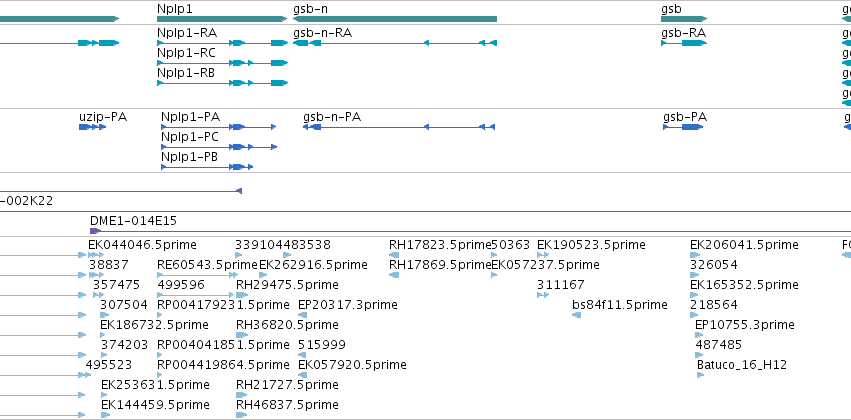
Task: Select the gsb-RA transcript
Action: click(x=684, y=43)
